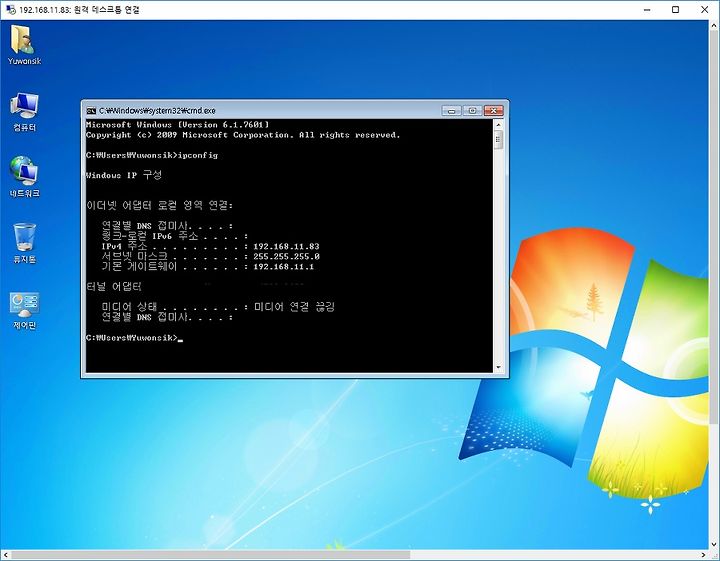Viewport: 720px width, 561px height.
Task: Click Remote Desktop vertical scroll up arrow
Action: (x=714, y=25)
